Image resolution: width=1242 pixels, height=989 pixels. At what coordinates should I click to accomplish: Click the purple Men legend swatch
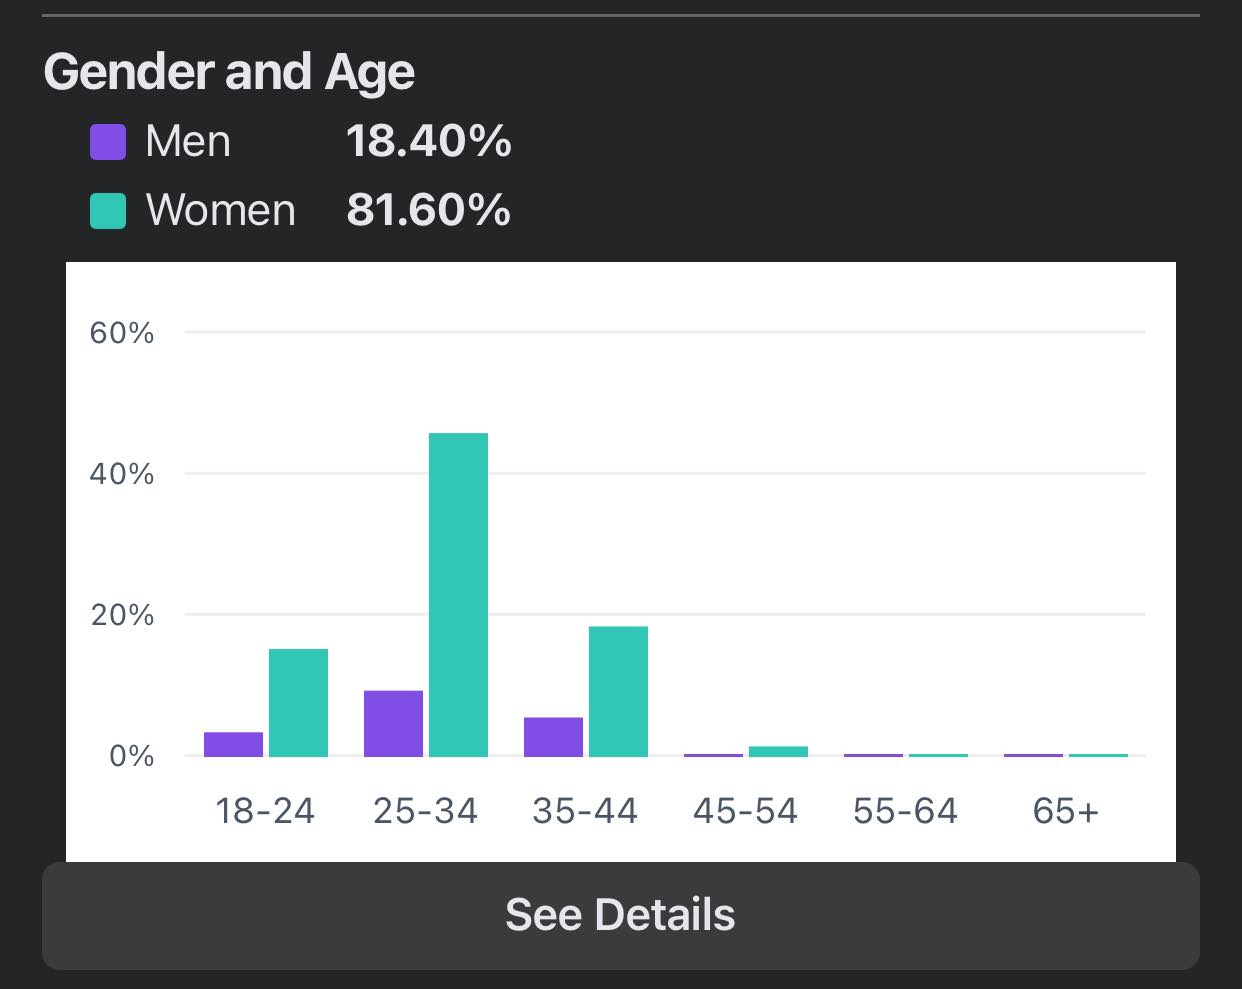coord(108,142)
